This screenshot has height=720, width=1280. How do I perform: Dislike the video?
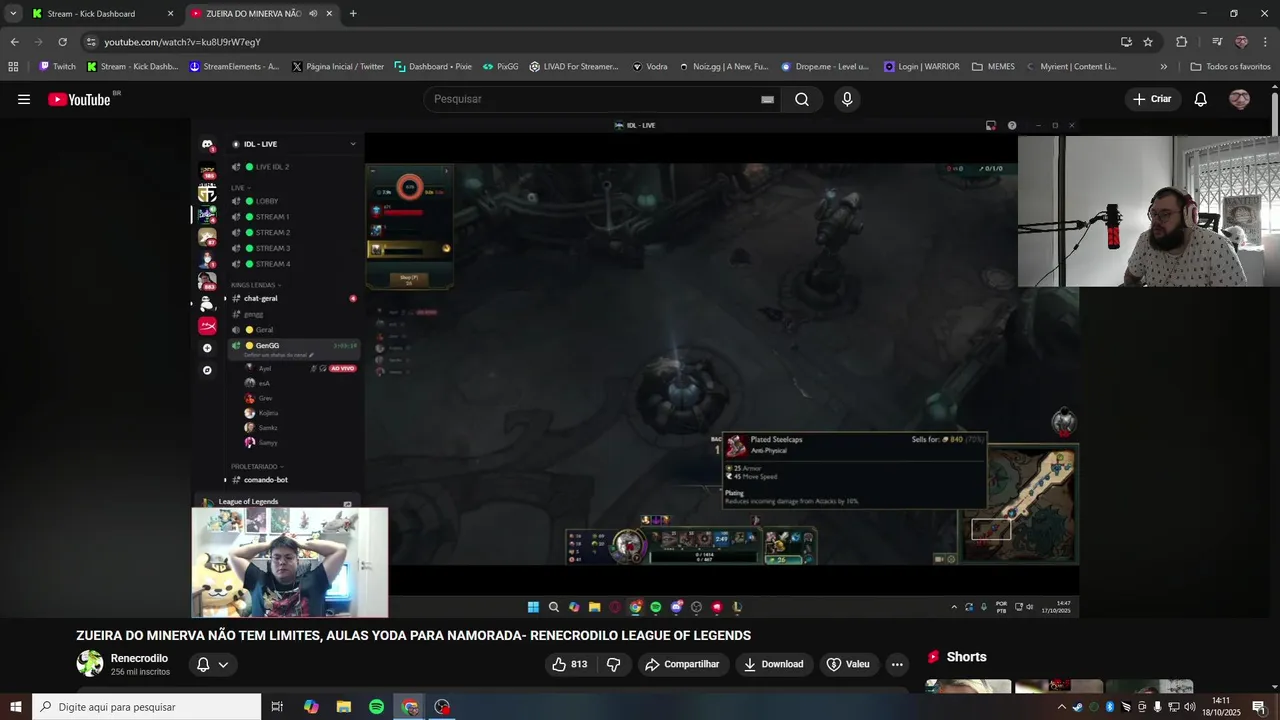coord(614,664)
